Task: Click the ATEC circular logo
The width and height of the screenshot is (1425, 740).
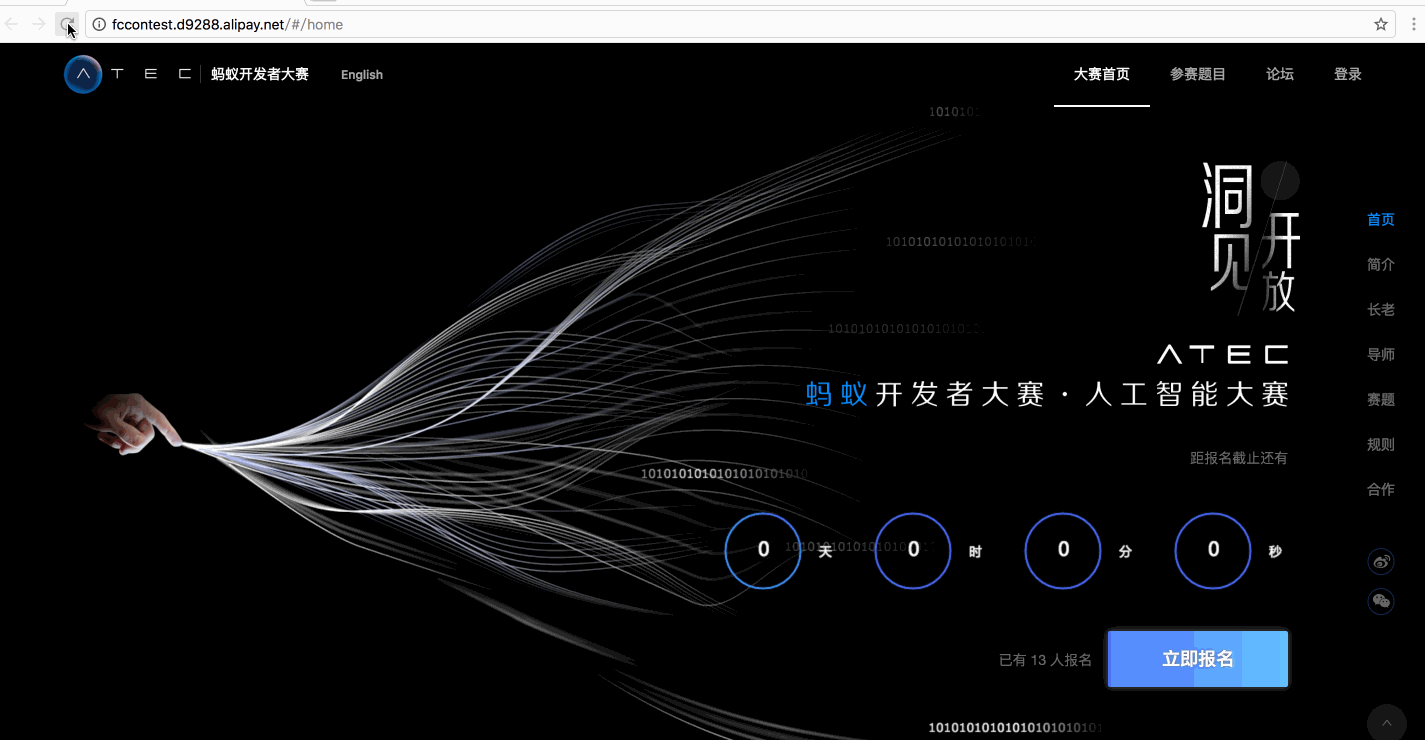Action: [83, 74]
